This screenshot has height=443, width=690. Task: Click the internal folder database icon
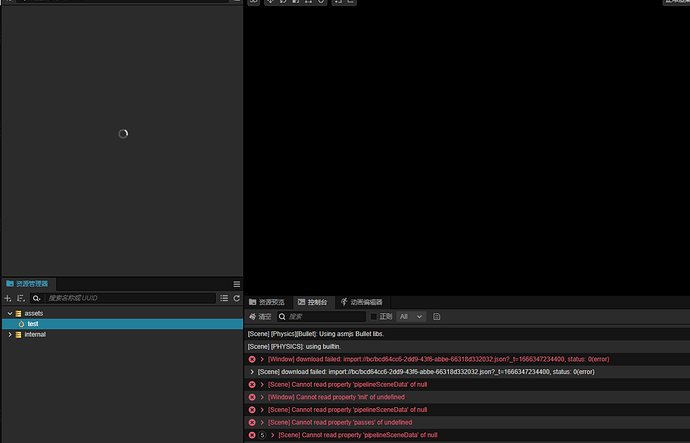[x=18, y=335]
